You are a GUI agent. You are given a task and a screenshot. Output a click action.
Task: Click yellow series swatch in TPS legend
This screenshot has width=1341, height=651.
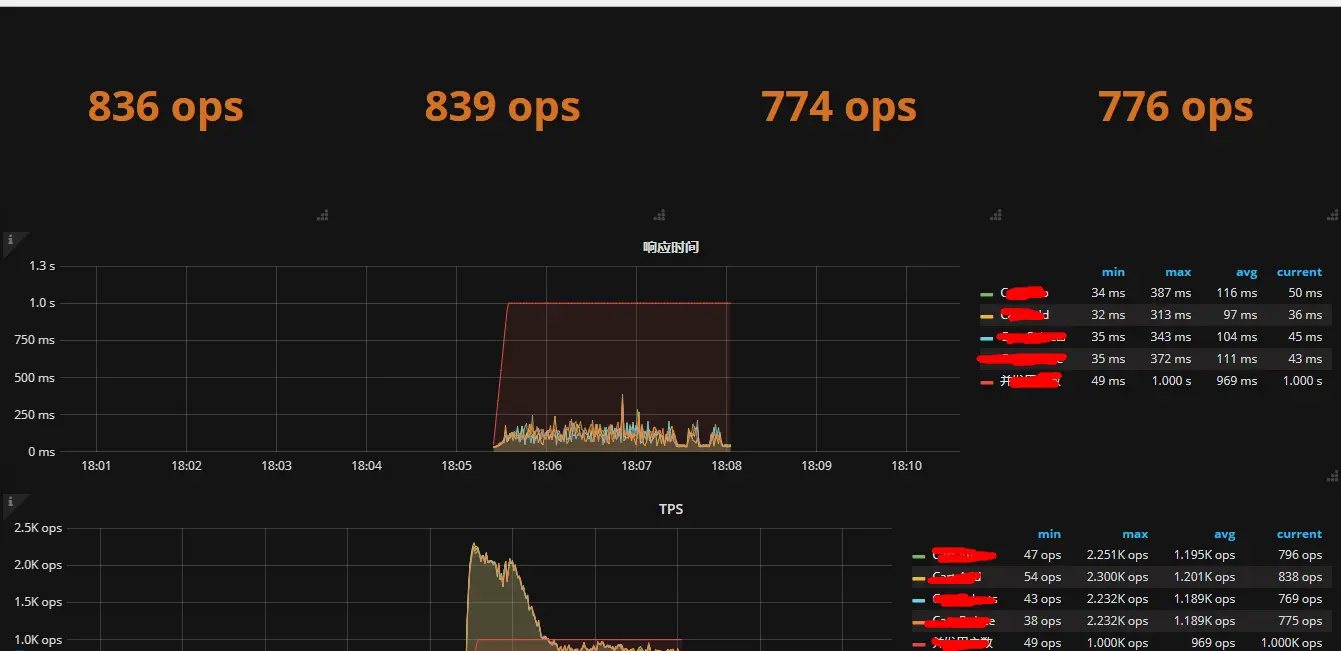[918, 578]
